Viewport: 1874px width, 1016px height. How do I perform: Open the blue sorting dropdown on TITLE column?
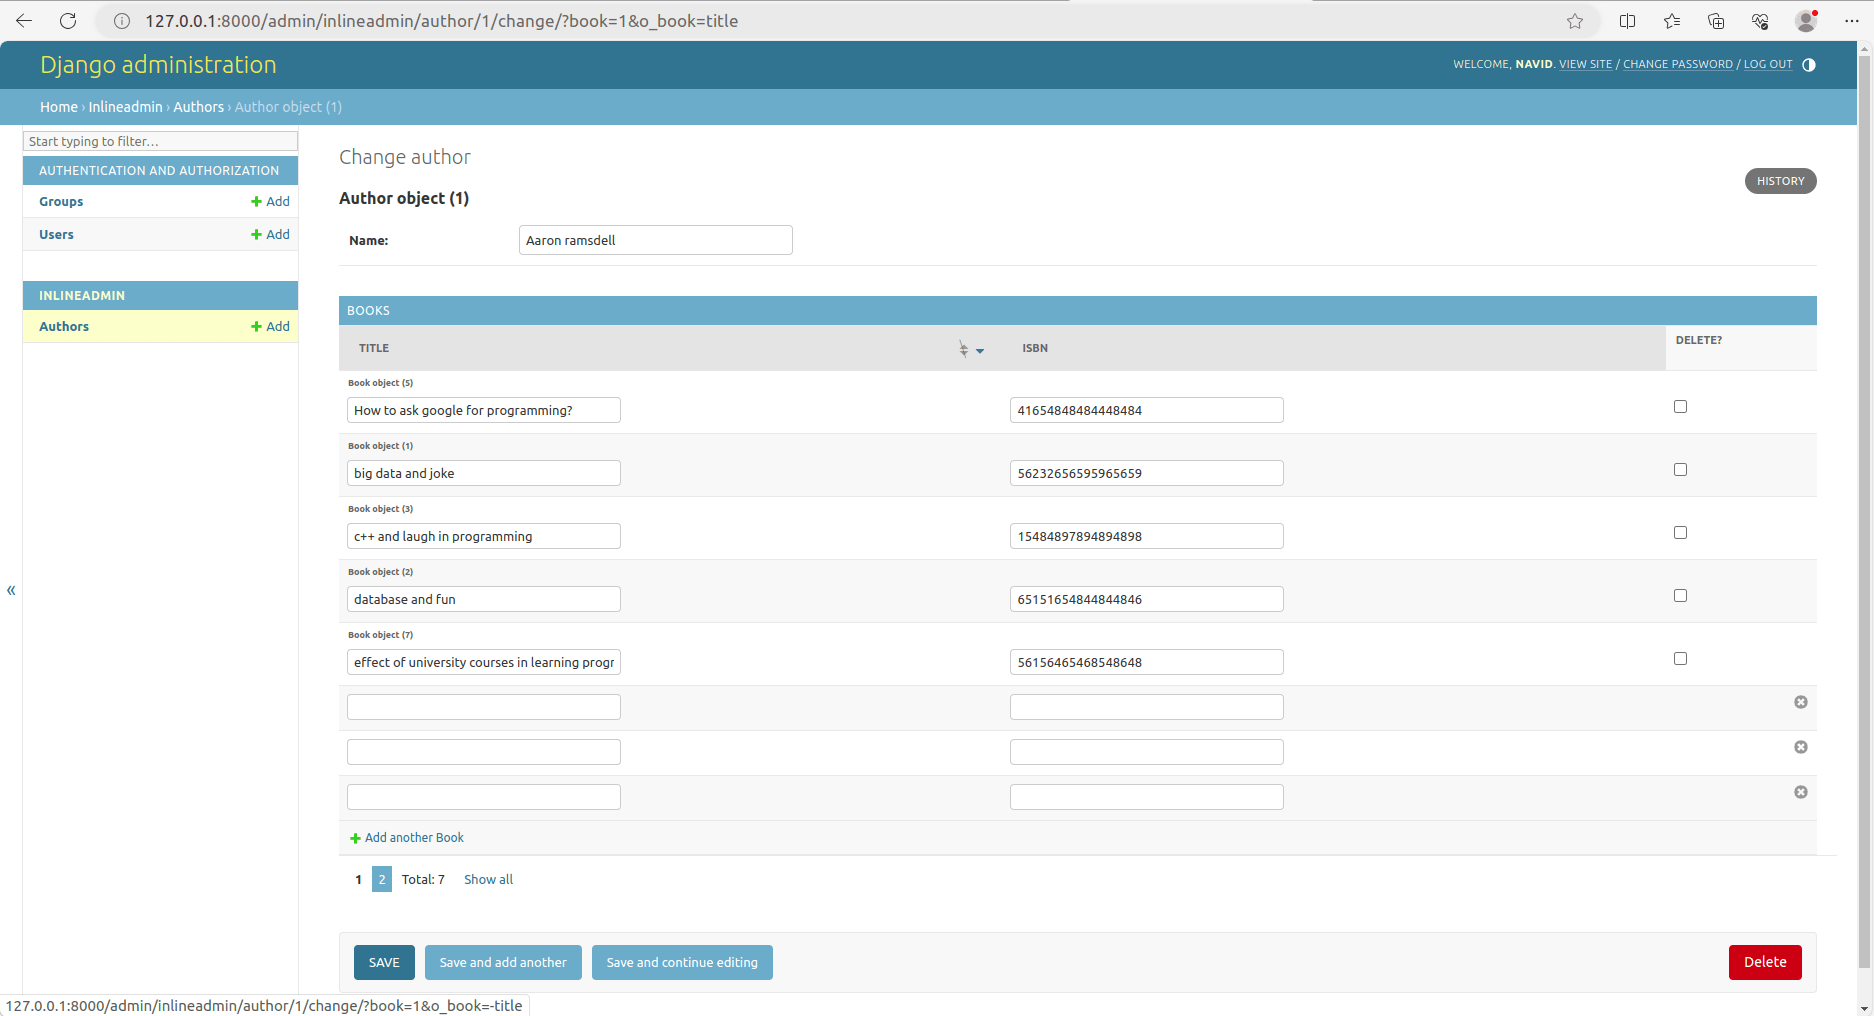(980, 350)
